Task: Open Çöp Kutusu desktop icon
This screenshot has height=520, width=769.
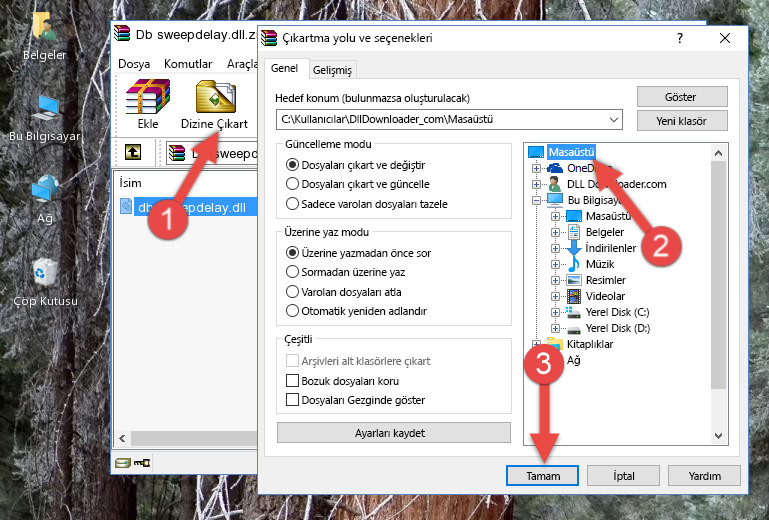Action: tap(45, 282)
